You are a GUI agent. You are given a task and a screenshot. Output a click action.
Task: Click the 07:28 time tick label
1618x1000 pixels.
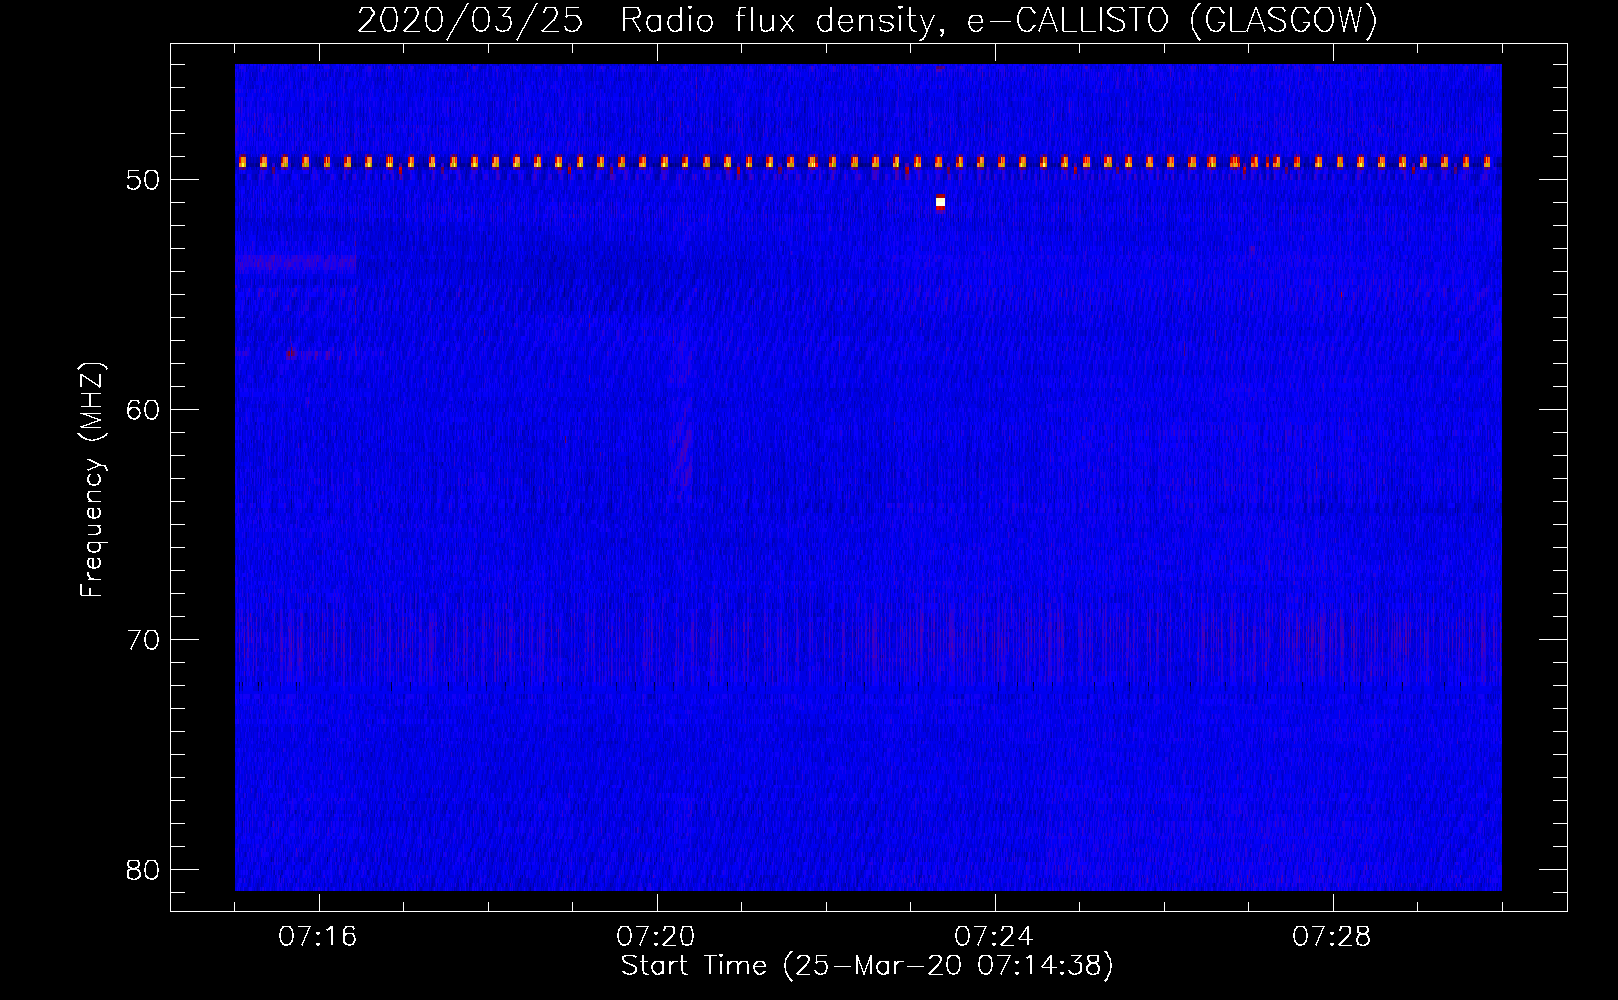[x=1333, y=937]
